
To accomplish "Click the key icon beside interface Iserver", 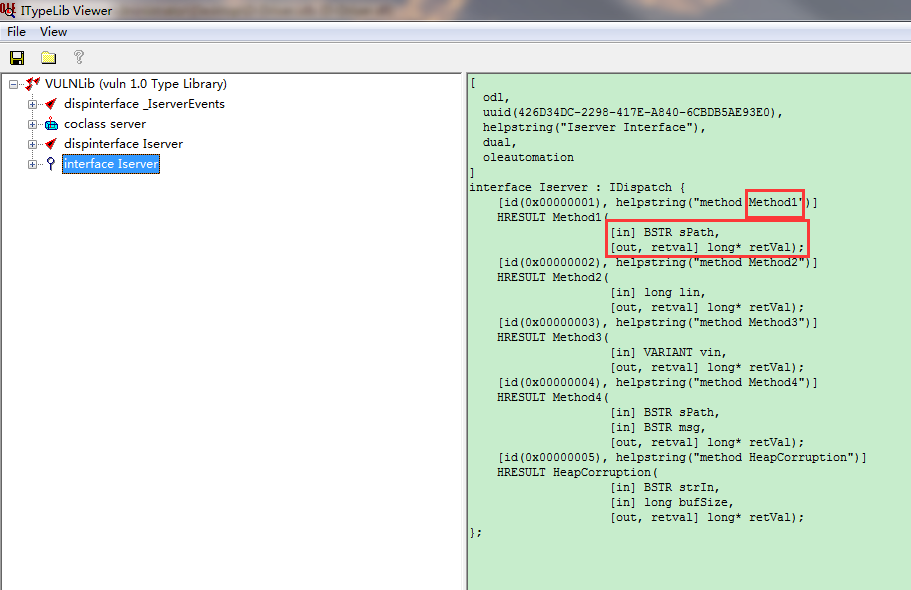I will (48, 163).
